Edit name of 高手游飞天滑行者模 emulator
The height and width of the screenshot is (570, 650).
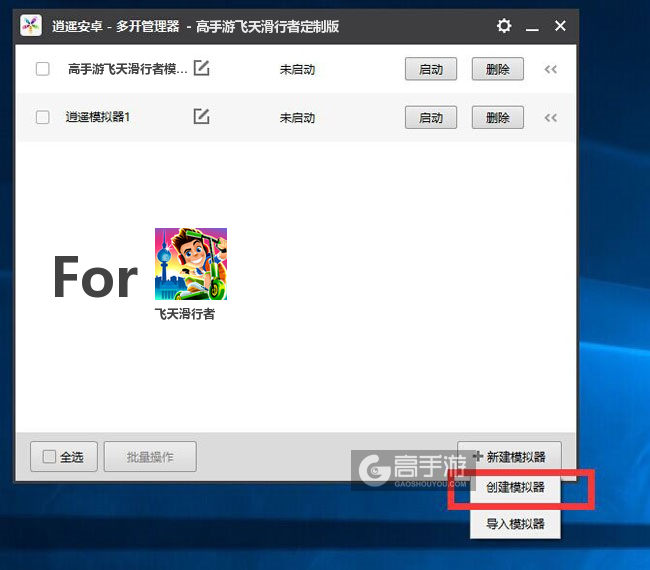tap(201, 68)
